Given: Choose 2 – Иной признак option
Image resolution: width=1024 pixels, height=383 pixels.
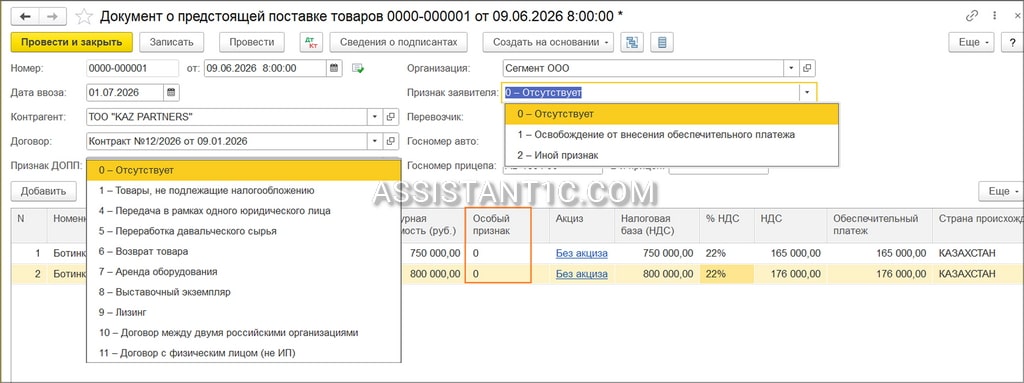Looking at the screenshot, I should 671,155.
